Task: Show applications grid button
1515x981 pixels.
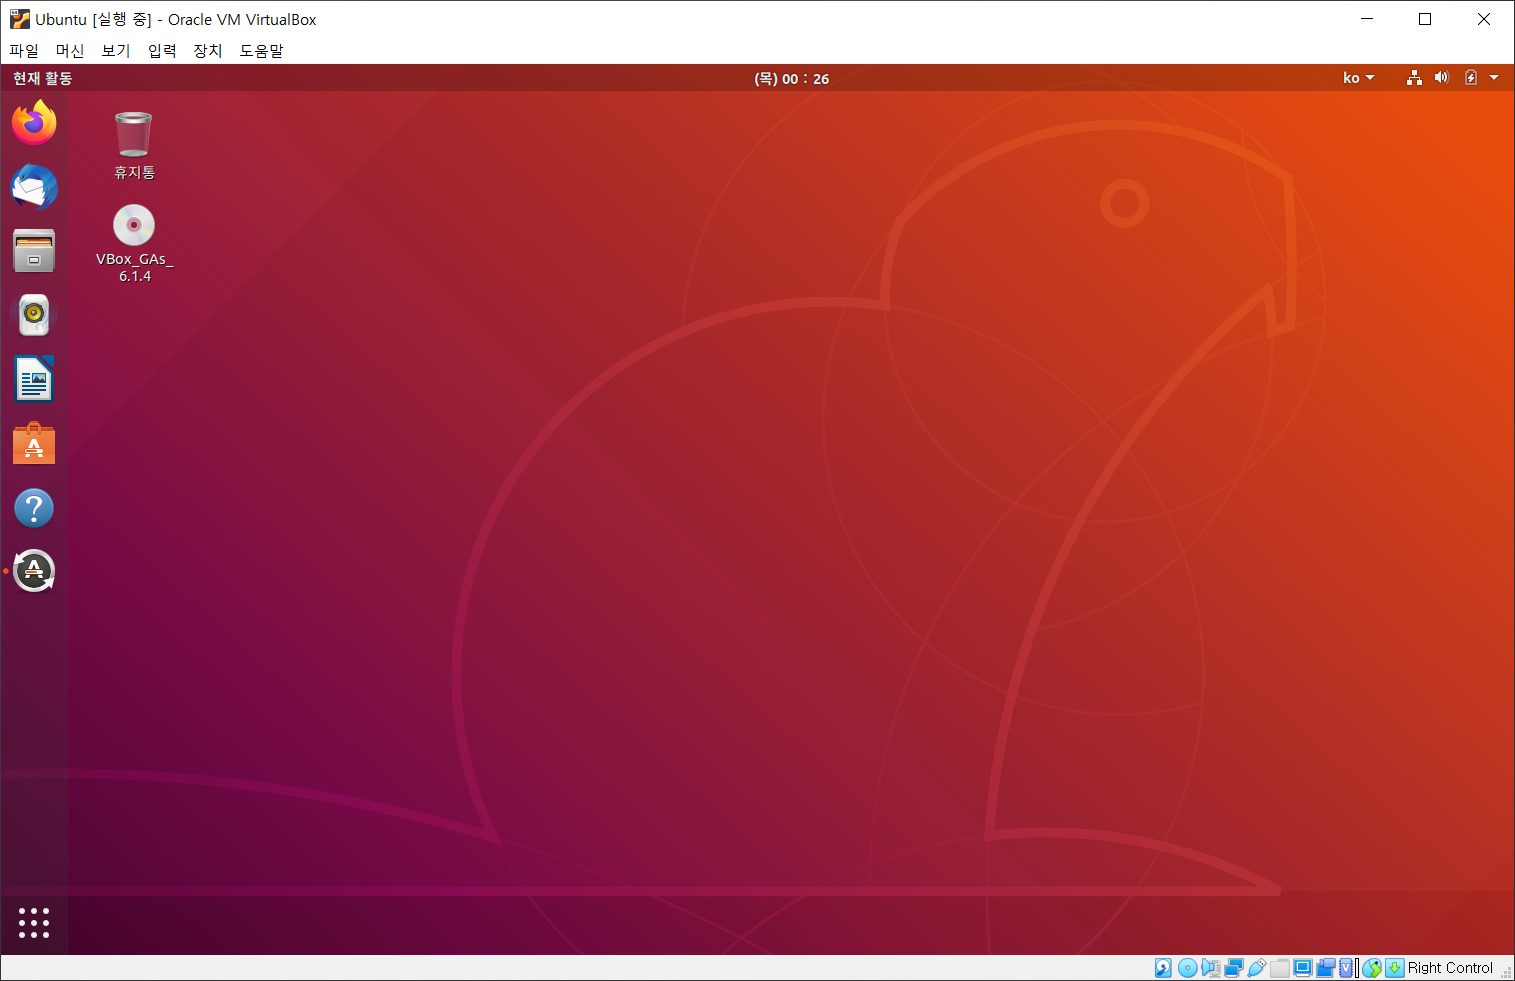Action: coord(34,923)
